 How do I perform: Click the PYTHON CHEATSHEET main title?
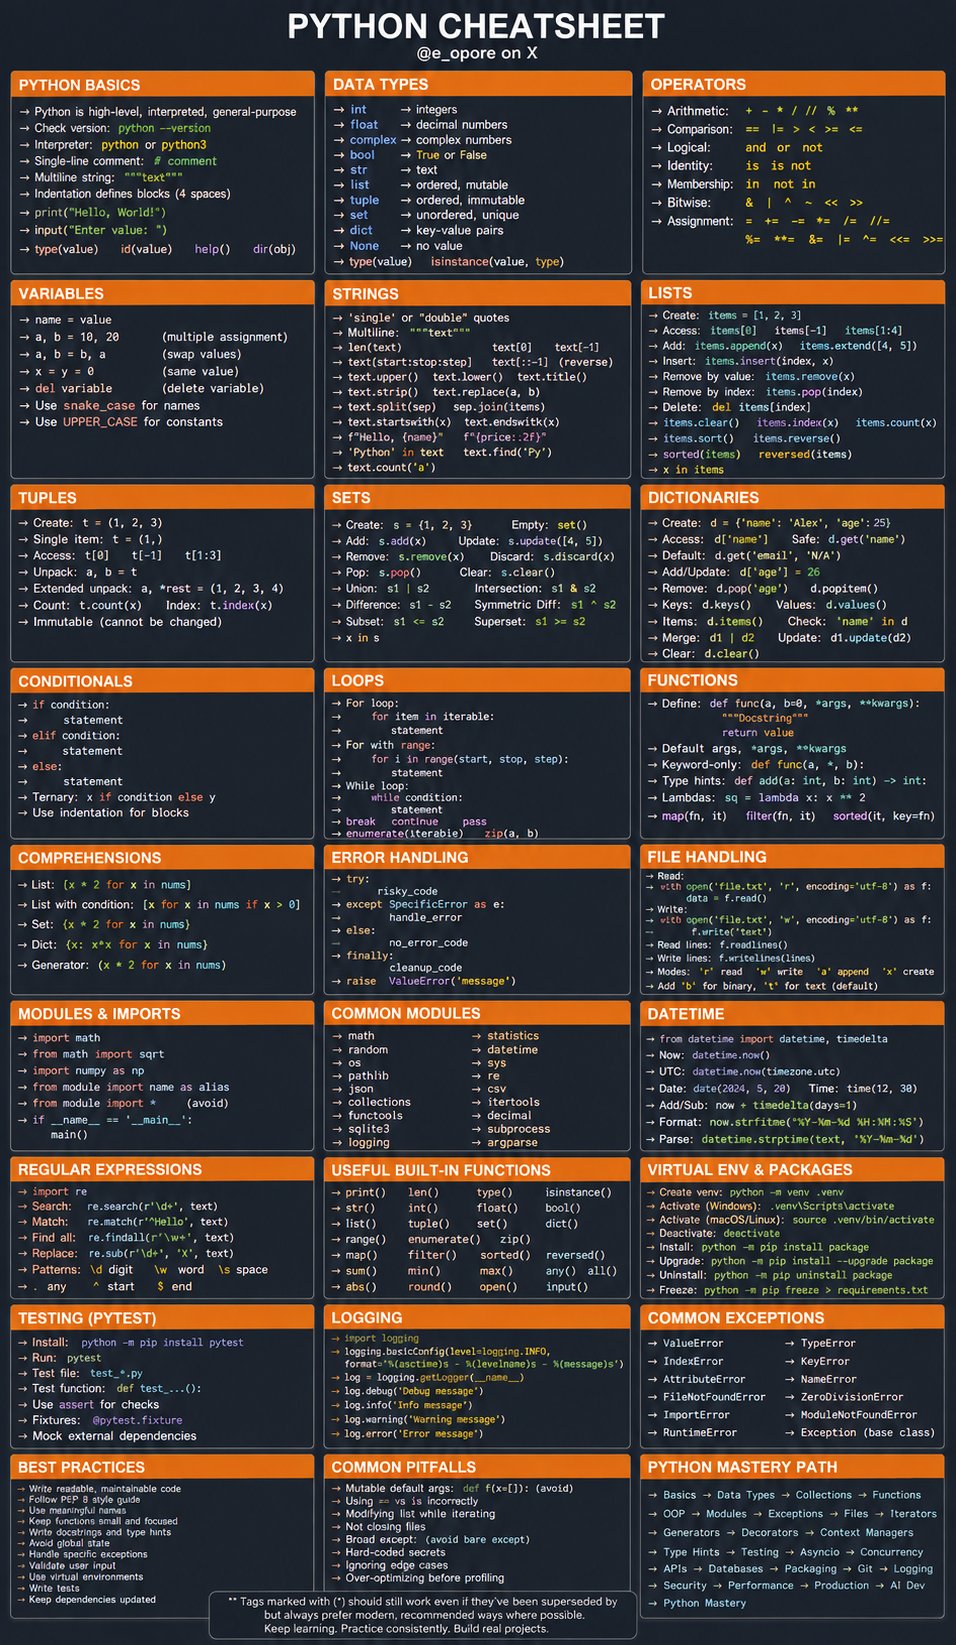(476, 25)
